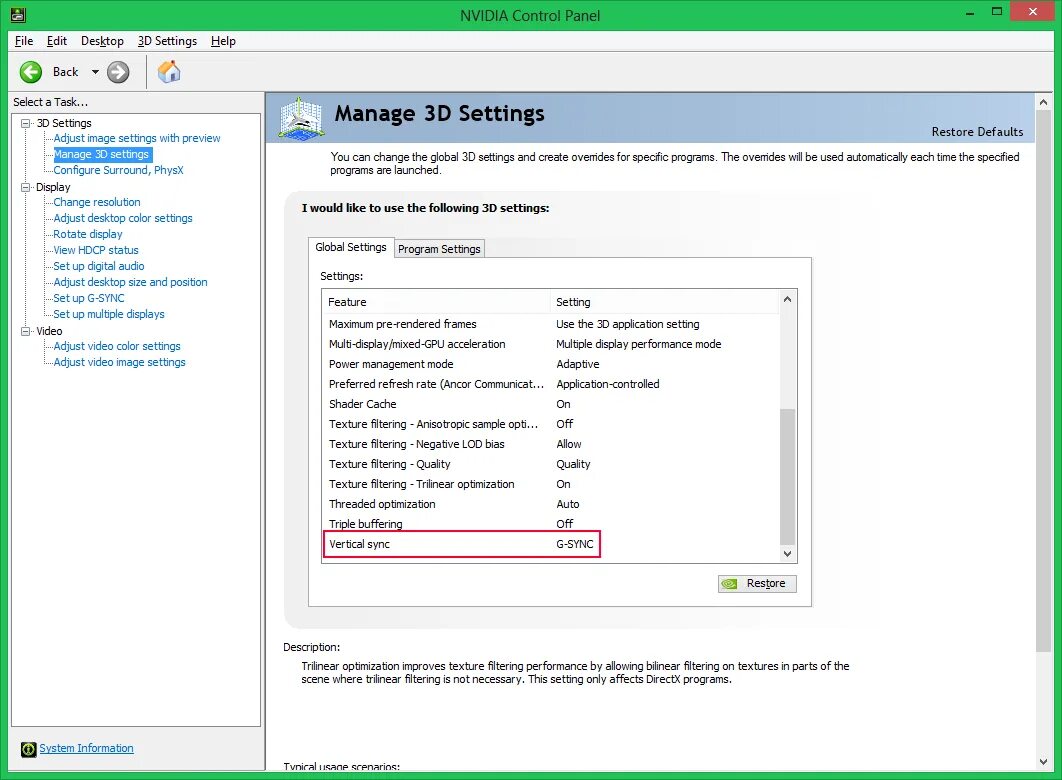Click the Home icon in toolbar
The height and width of the screenshot is (780, 1062).
coord(169,71)
